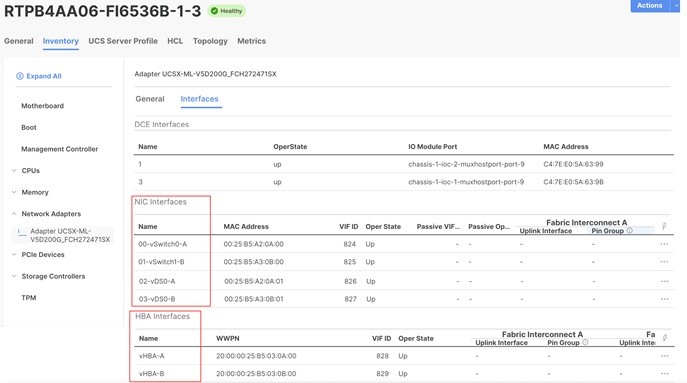Click VIF ID 824 cell
The height and width of the screenshot is (383, 687).
(350, 244)
